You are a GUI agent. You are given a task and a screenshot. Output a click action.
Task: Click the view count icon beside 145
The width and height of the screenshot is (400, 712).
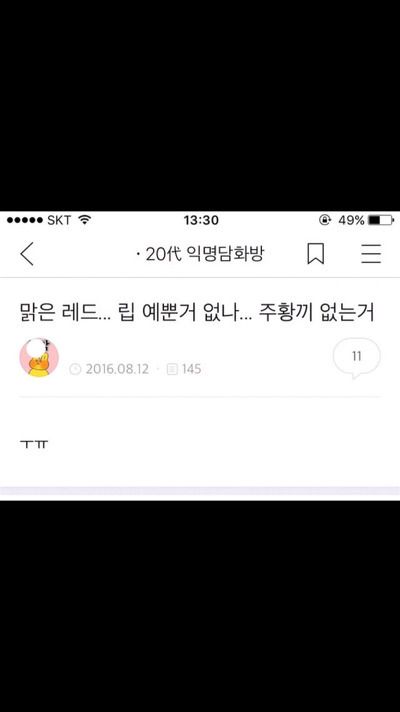172,369
